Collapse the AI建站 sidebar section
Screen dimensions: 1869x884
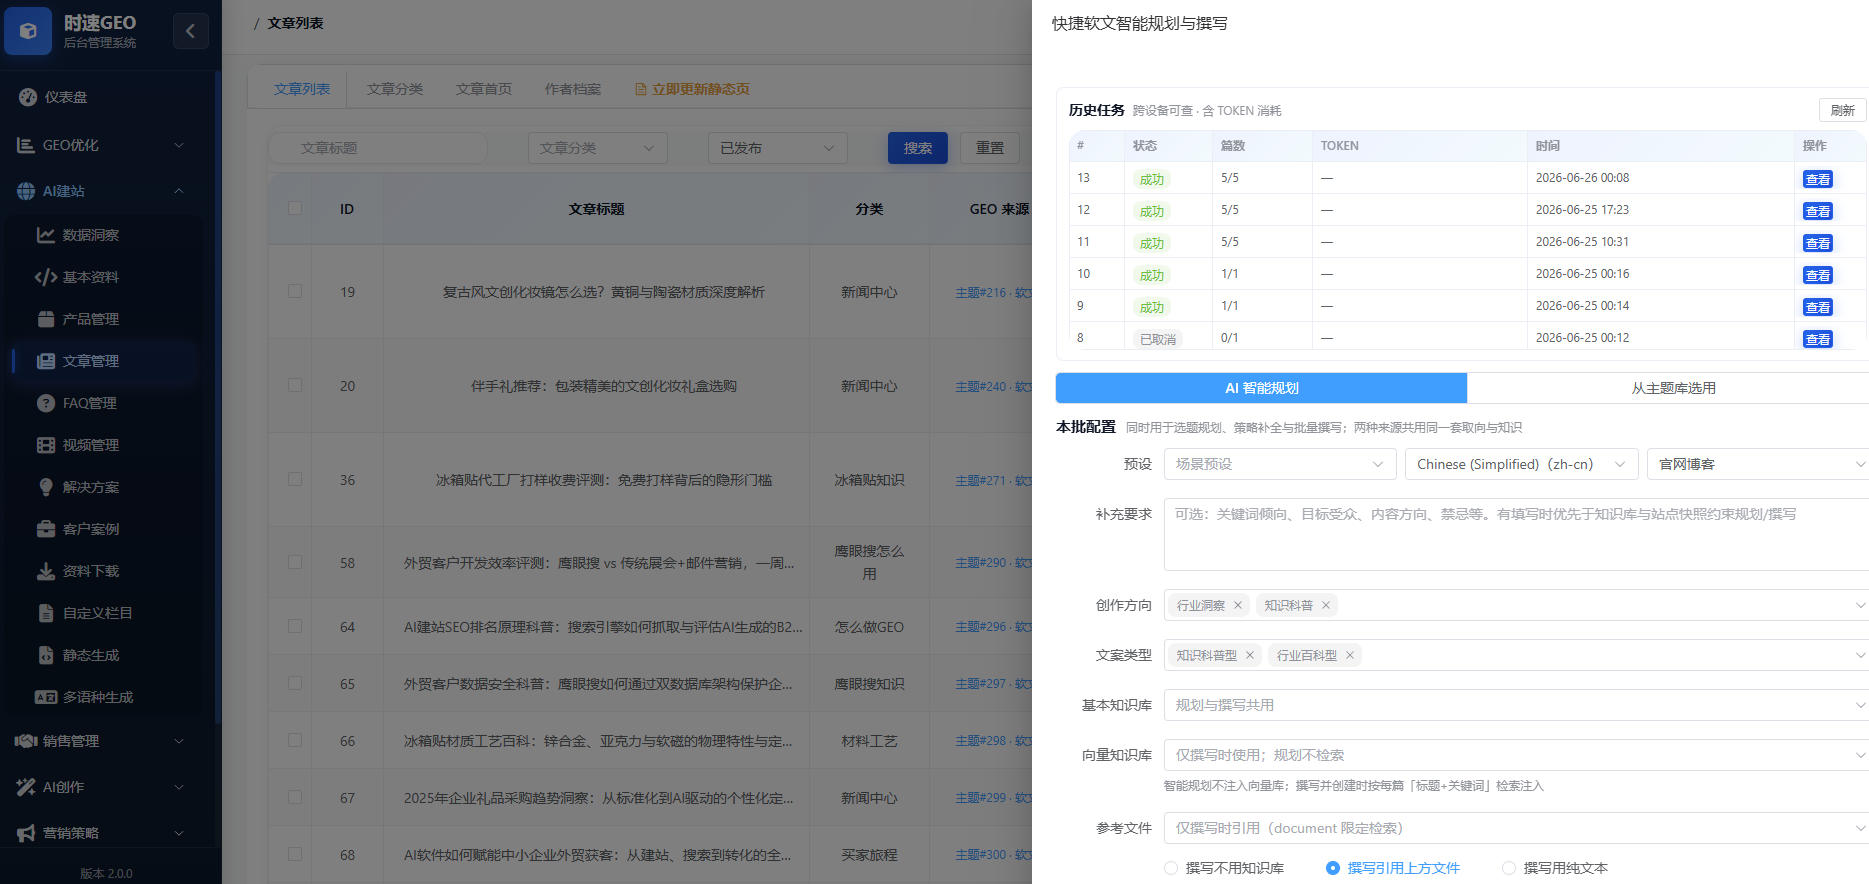click(x=179, y=191)
